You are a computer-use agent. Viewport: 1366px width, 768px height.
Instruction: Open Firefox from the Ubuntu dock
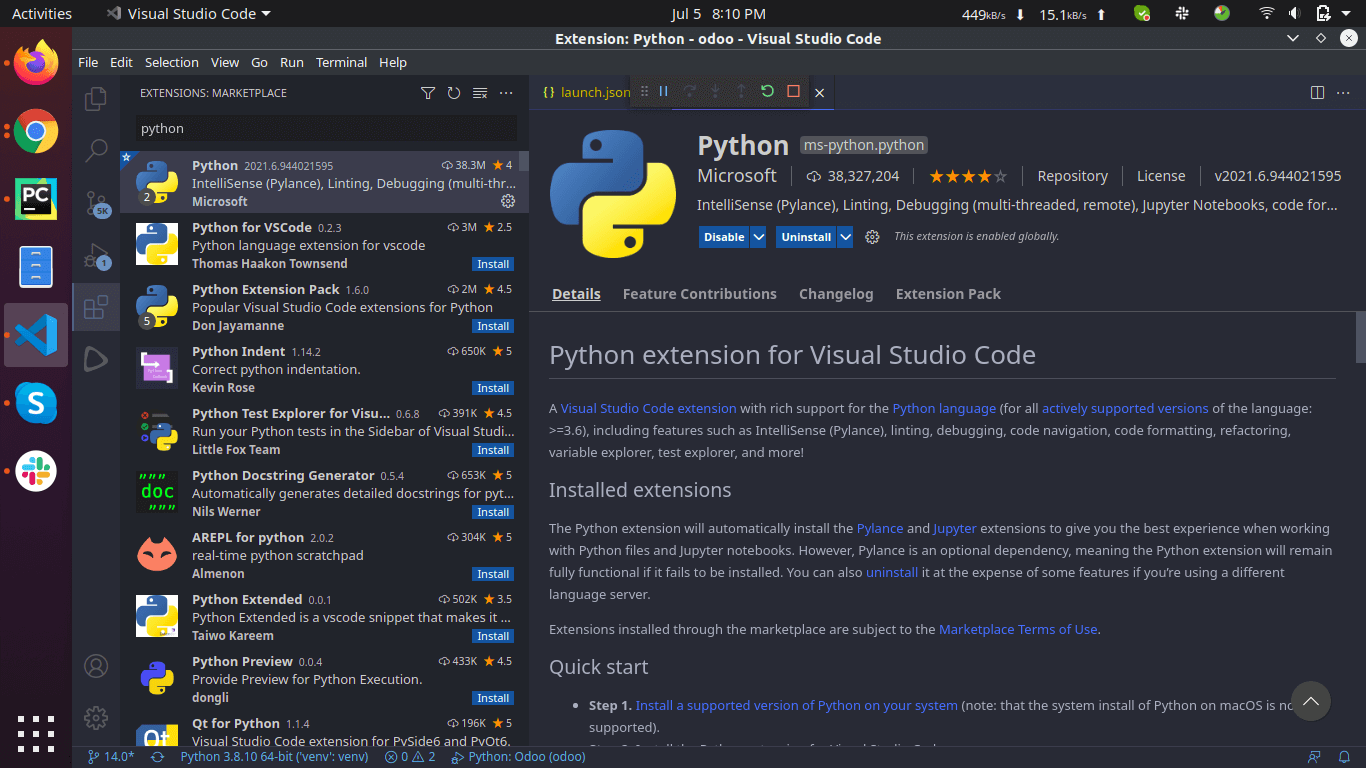(36, 63)
